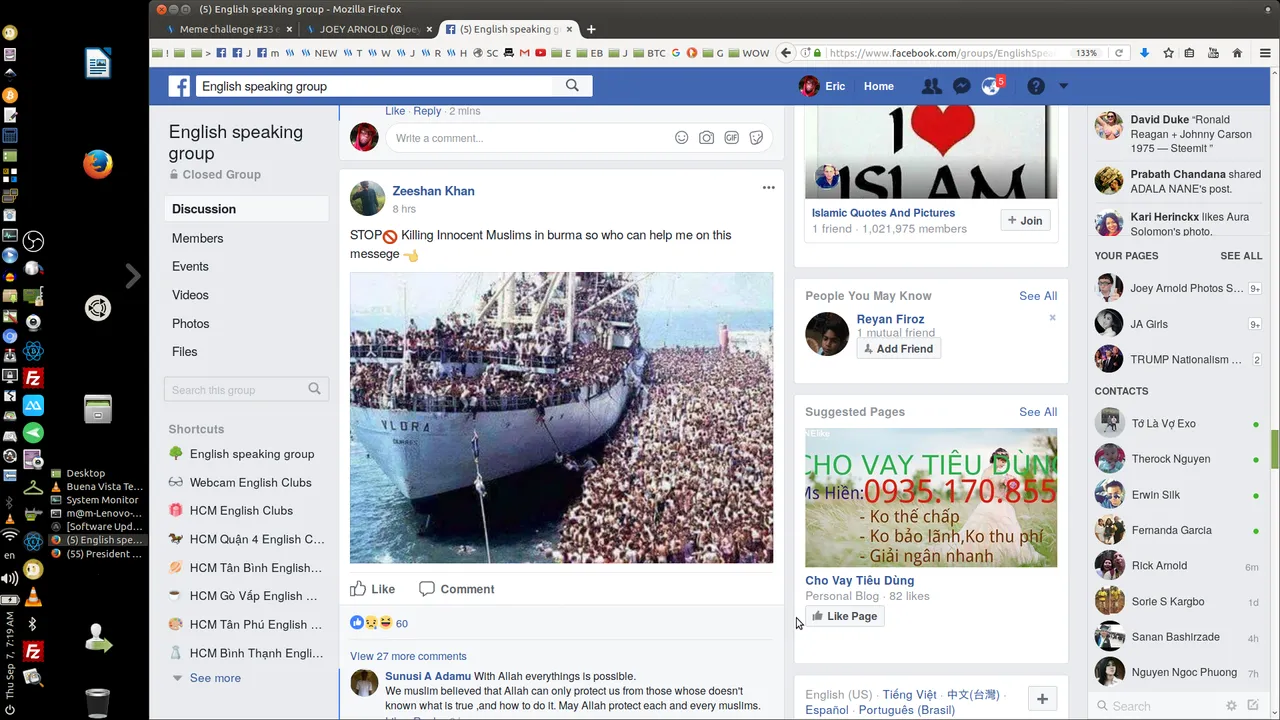Reload the page with the refresh icon
This screenshot has height=720, width=1280.
pos(1119,53)
